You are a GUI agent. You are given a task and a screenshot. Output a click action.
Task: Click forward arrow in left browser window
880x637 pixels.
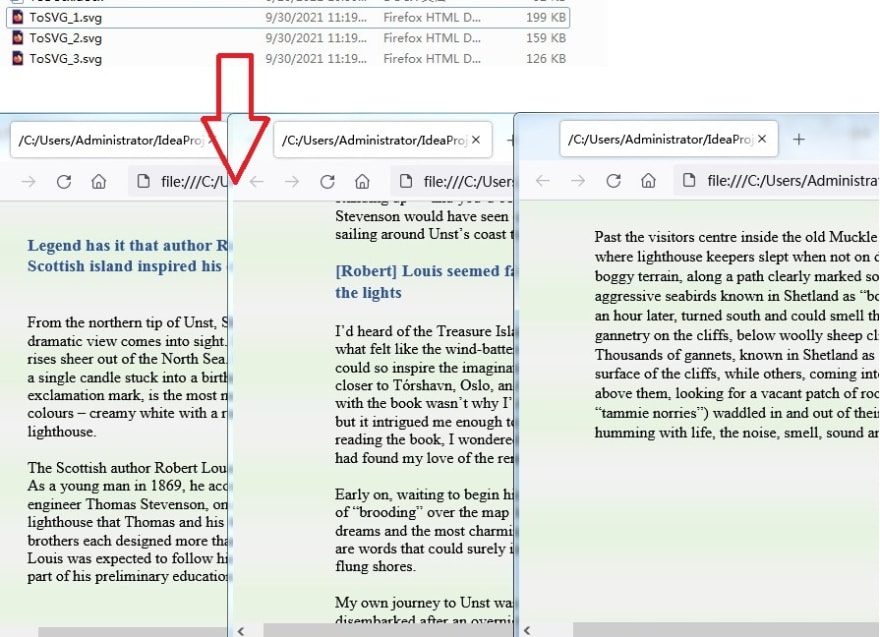[29, 181]
